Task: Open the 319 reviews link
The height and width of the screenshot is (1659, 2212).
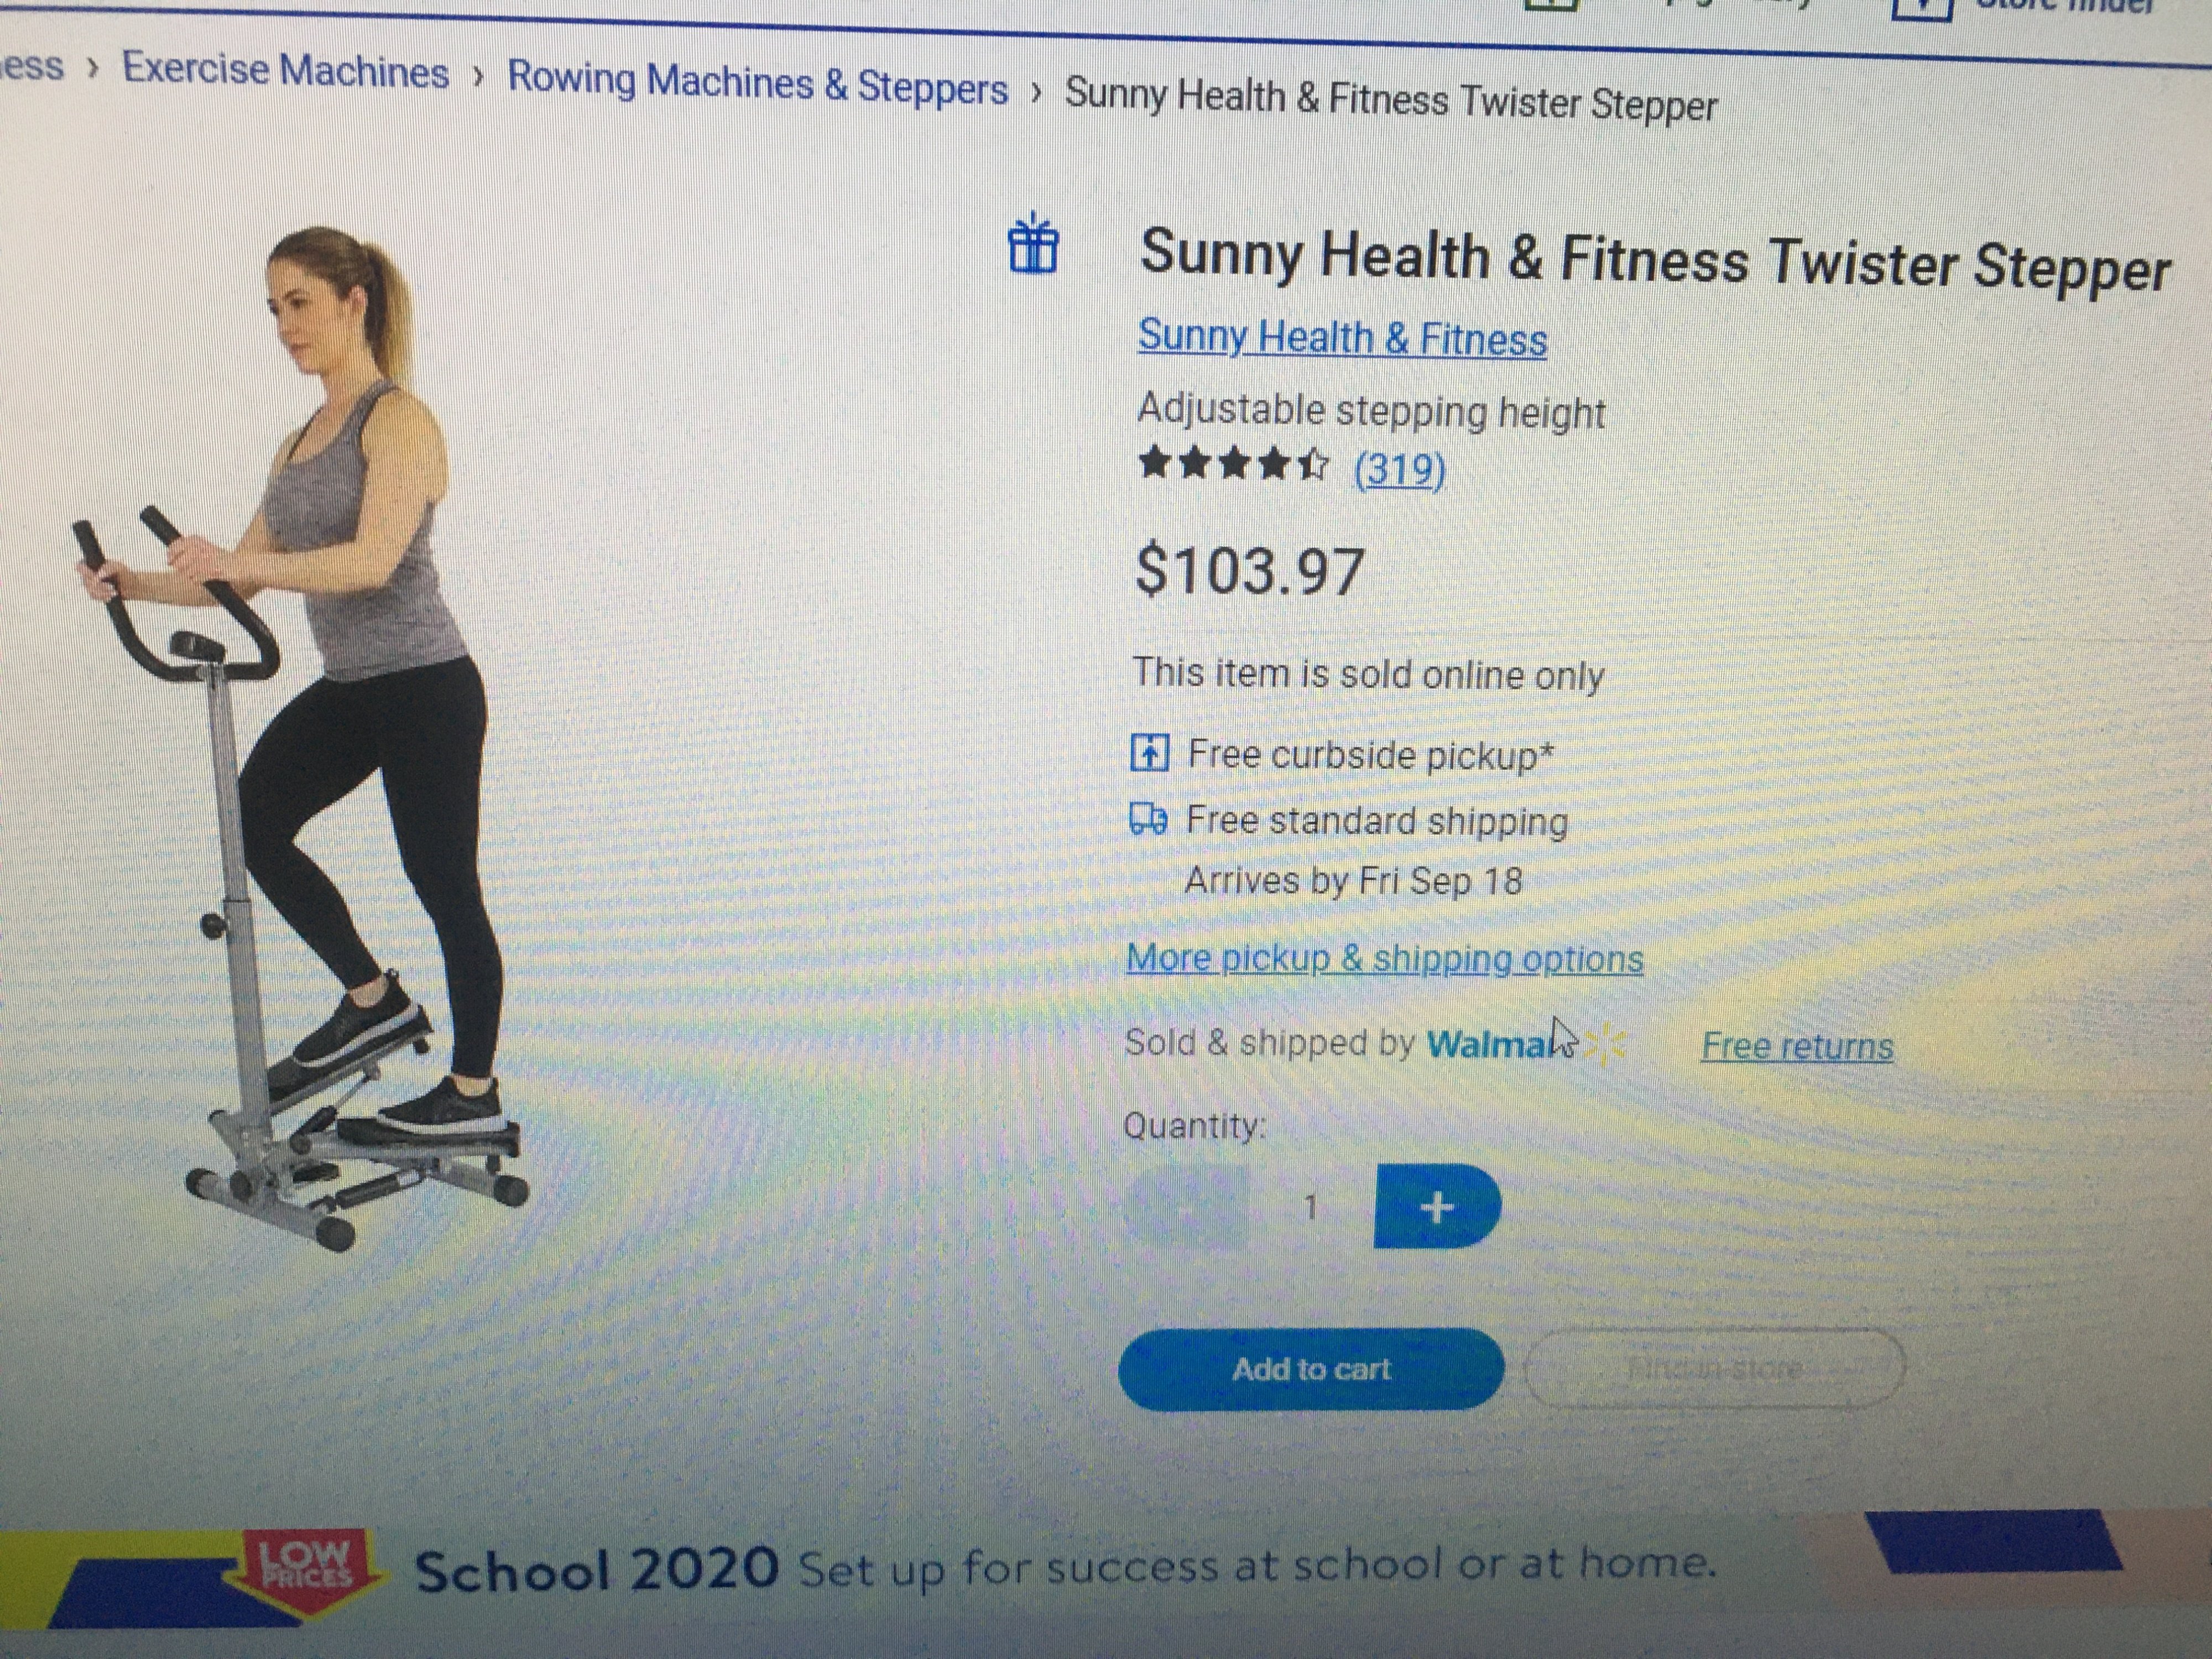Action: (1399, 469)
